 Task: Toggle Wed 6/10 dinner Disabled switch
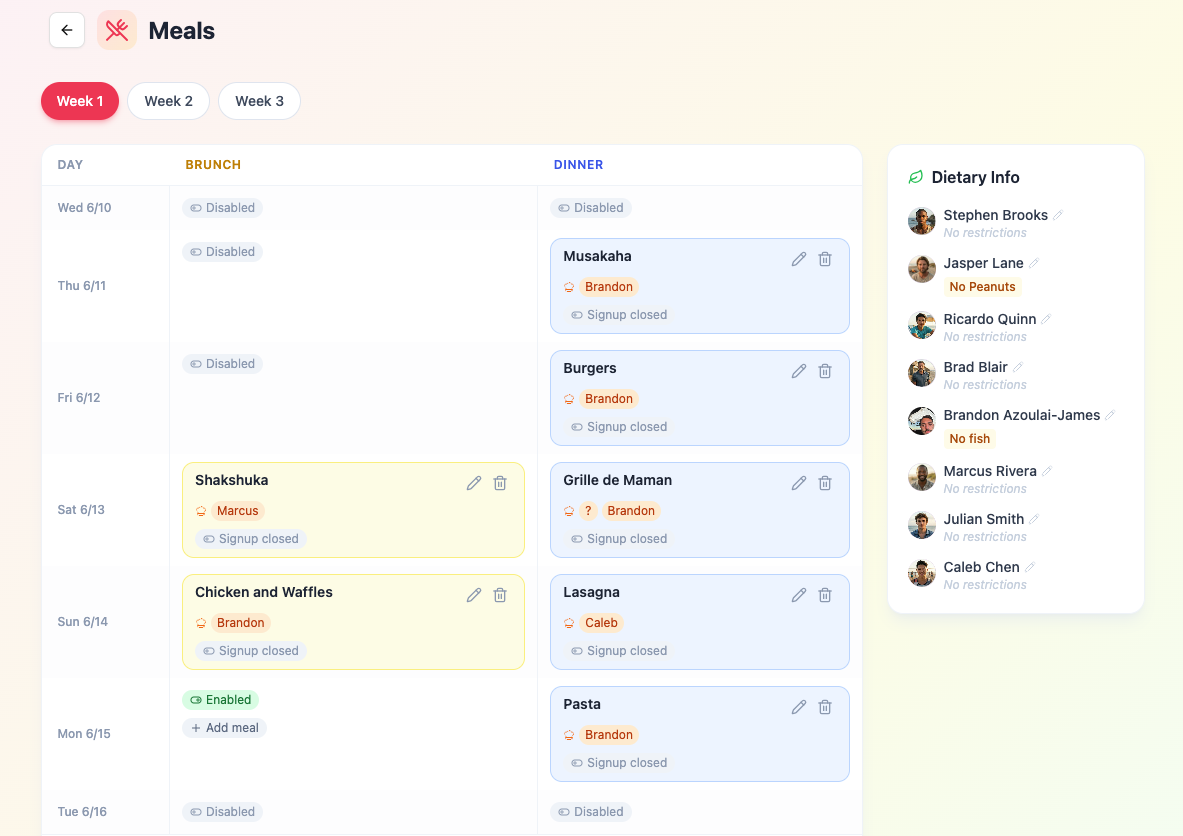[591, 207]
